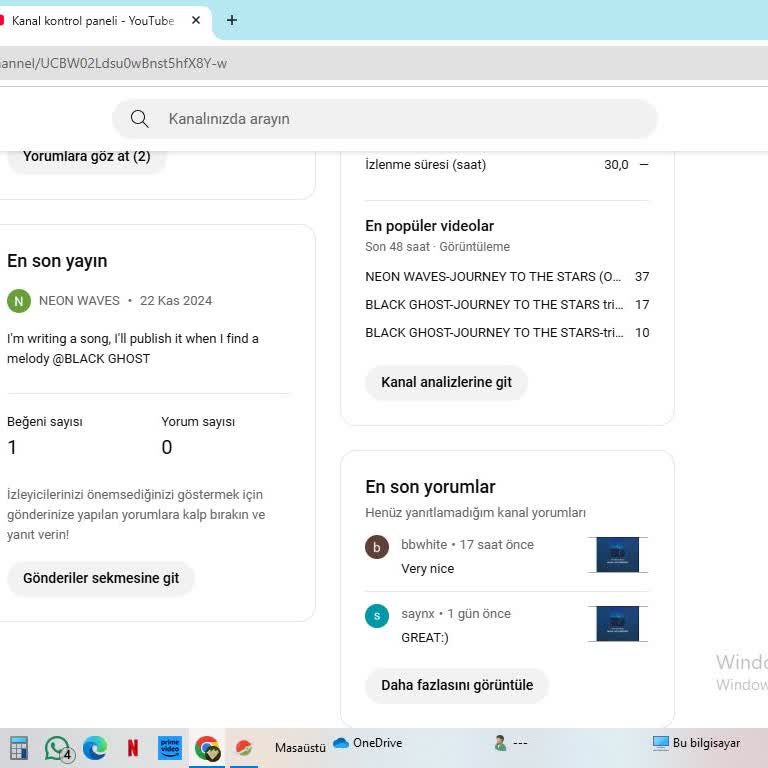Click Daha fazlasını görüntüle button
768x768 pixels.
point(457,685)
